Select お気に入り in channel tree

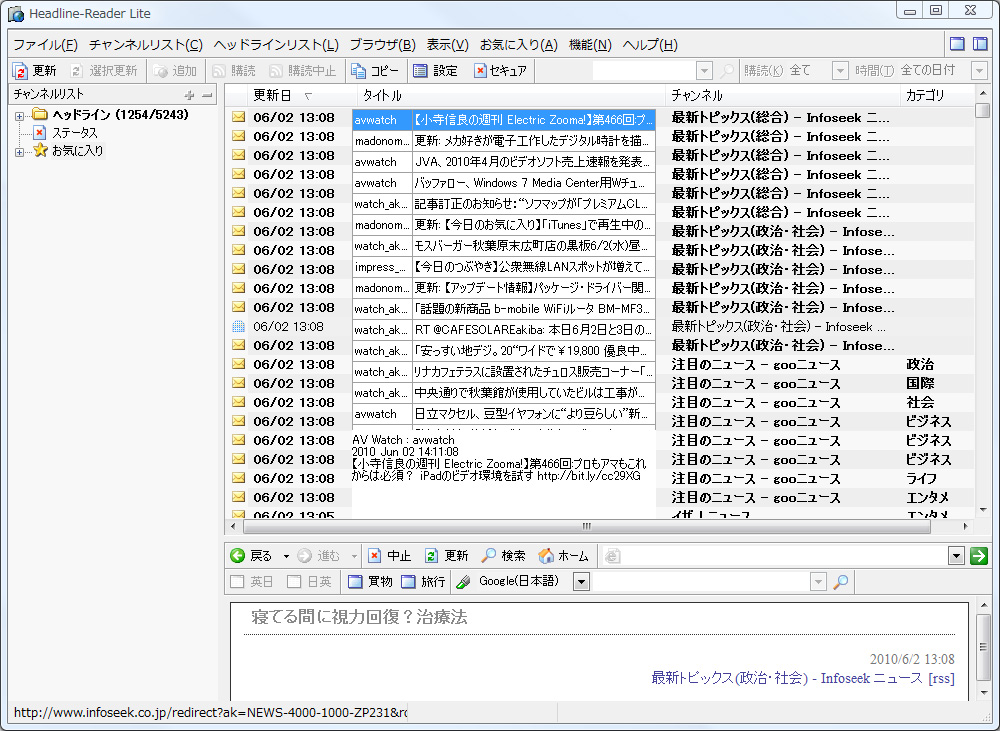77,151
